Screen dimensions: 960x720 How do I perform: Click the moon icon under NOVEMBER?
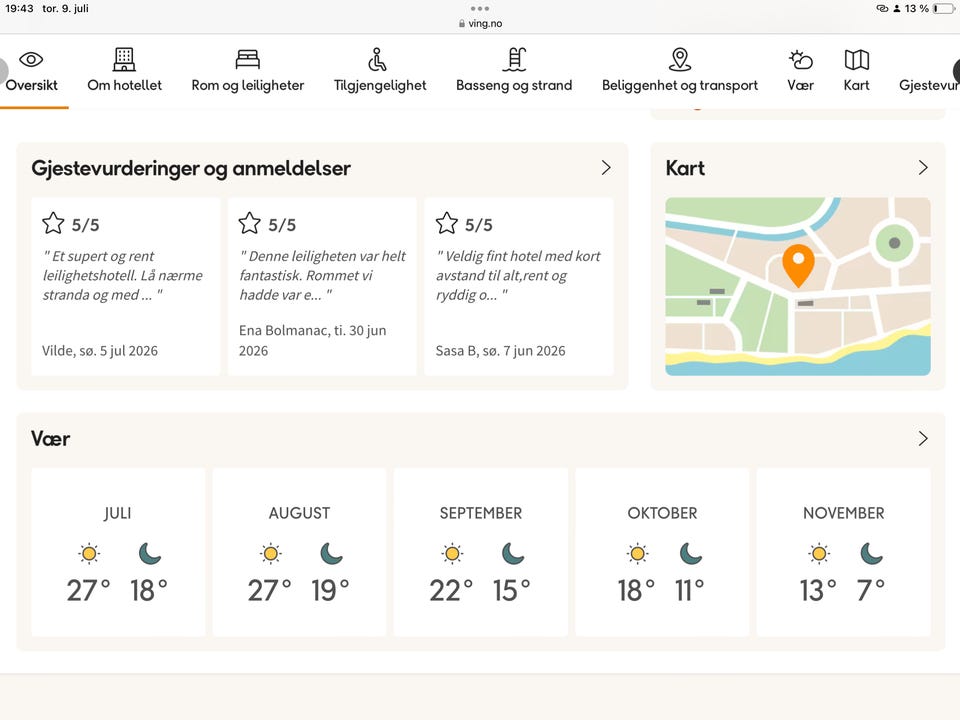point(871,553)
